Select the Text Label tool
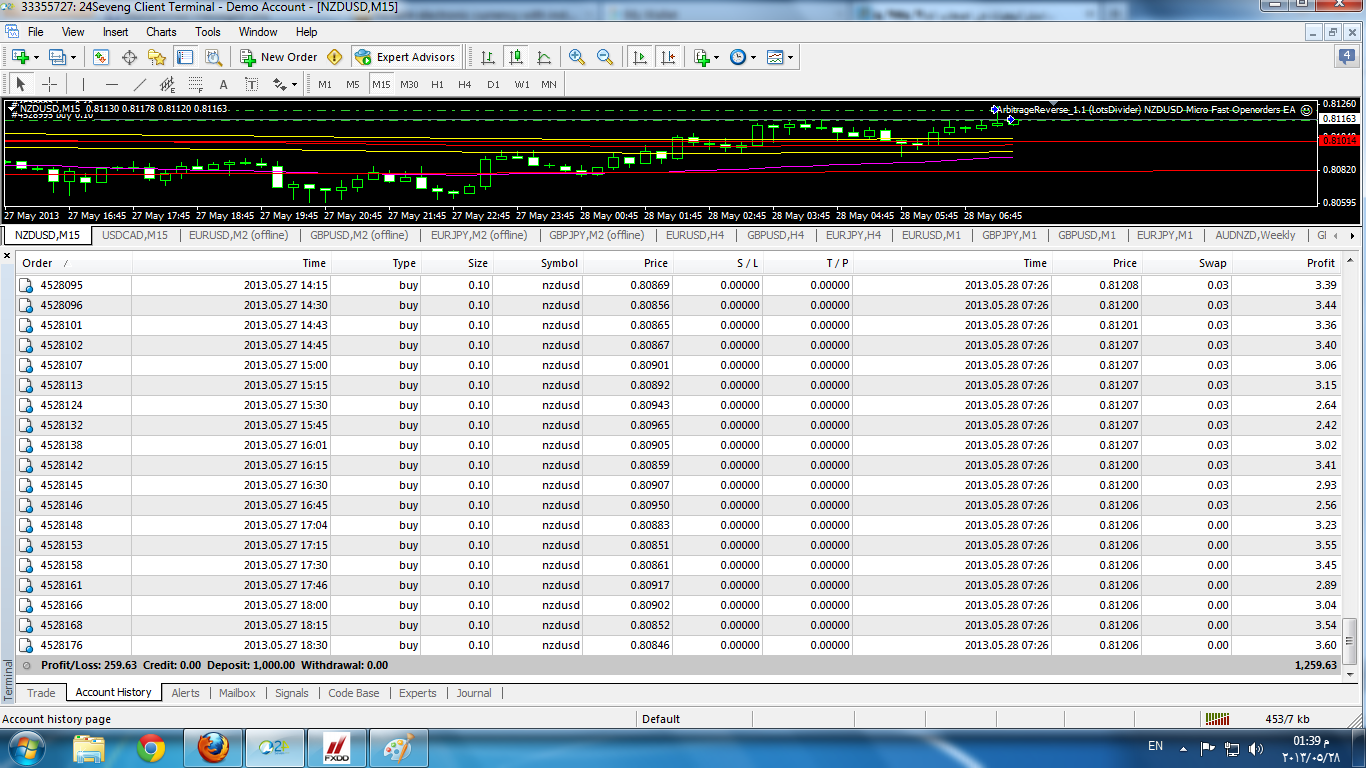Screen dimensions: 1366x768 coord(251,84)
